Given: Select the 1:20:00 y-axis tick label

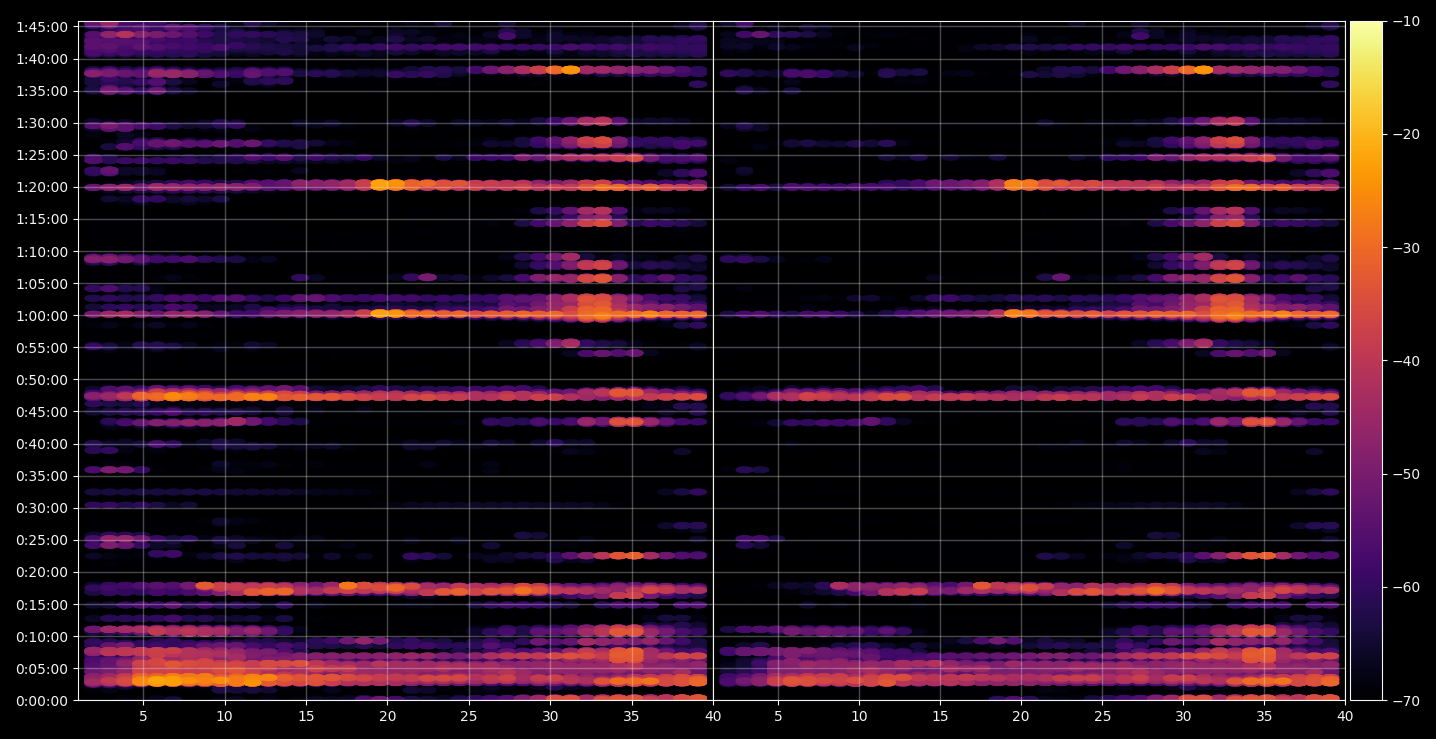Looking at the screenshot, I should pyautogui.click(x=41, y=187).
